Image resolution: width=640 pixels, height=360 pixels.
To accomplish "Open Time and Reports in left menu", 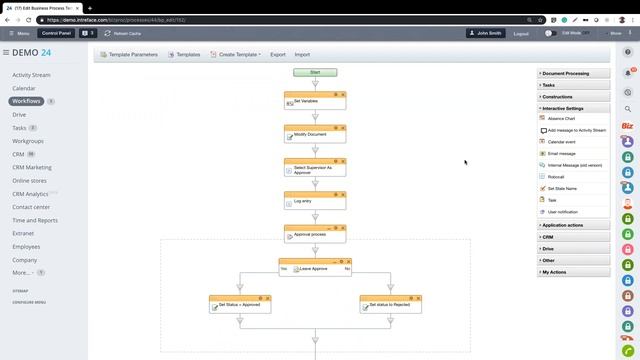I will pyautogui.click(x=35, y=220).
